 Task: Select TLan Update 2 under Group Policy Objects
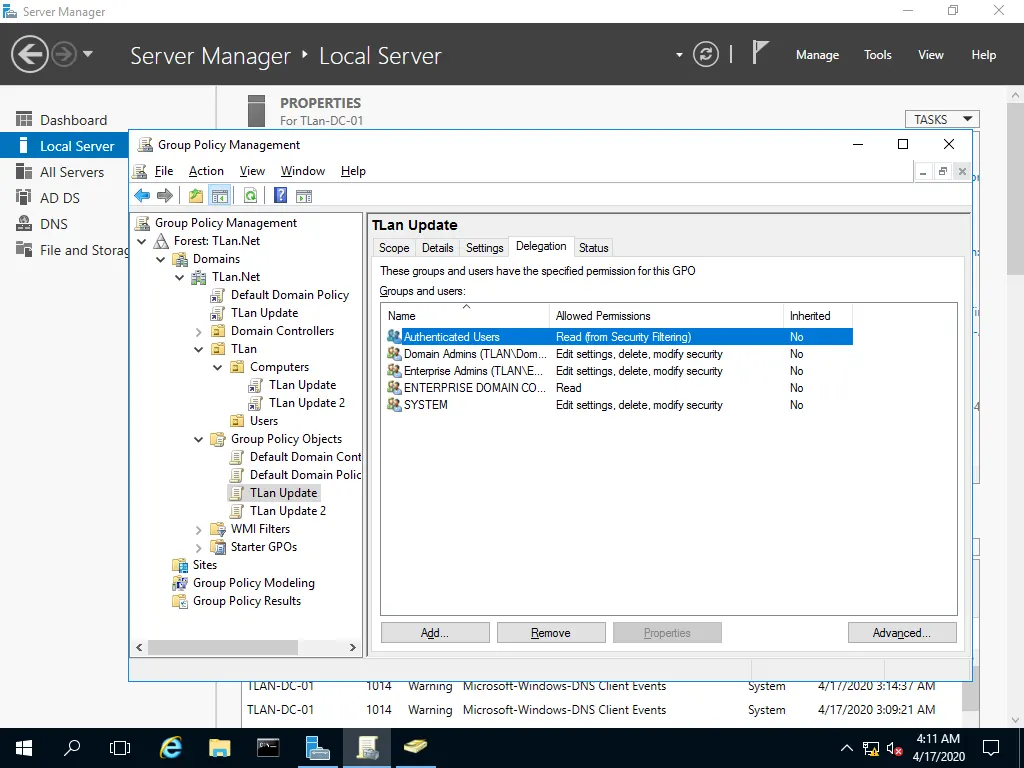287,511
